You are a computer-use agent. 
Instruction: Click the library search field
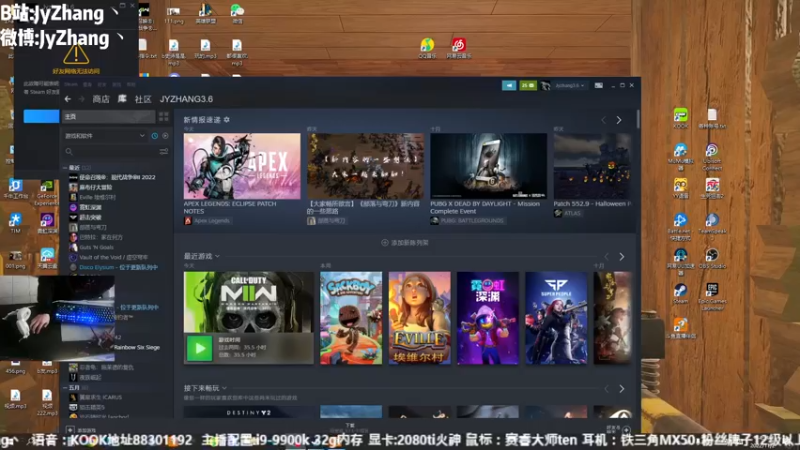(111, 152)
